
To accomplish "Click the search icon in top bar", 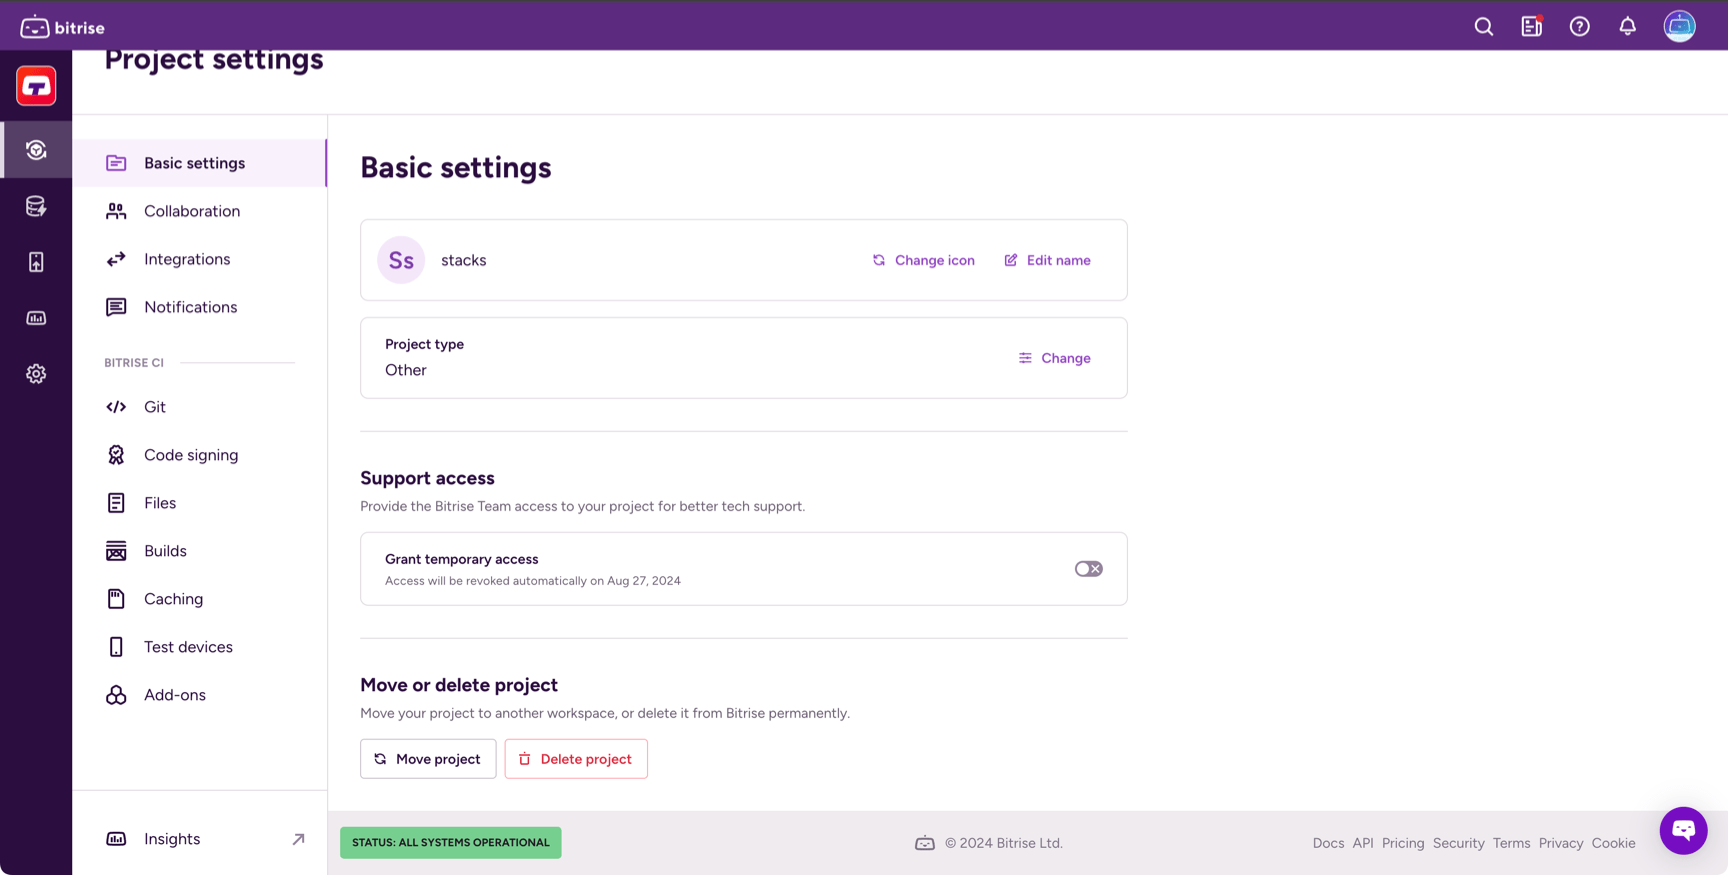I will tap(1483, 27).
